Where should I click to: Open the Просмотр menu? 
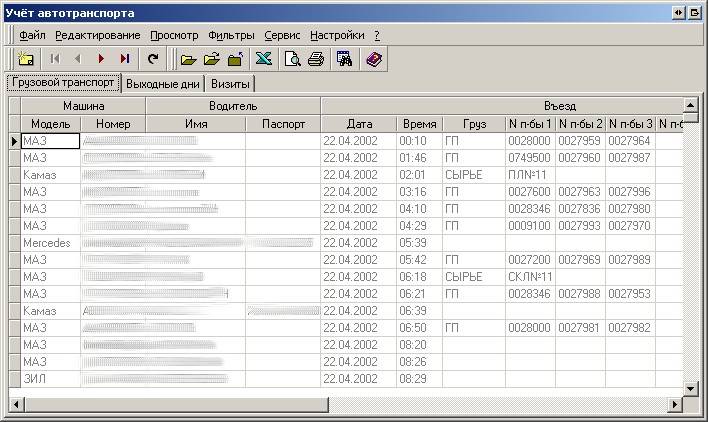(x=174, y=35)
